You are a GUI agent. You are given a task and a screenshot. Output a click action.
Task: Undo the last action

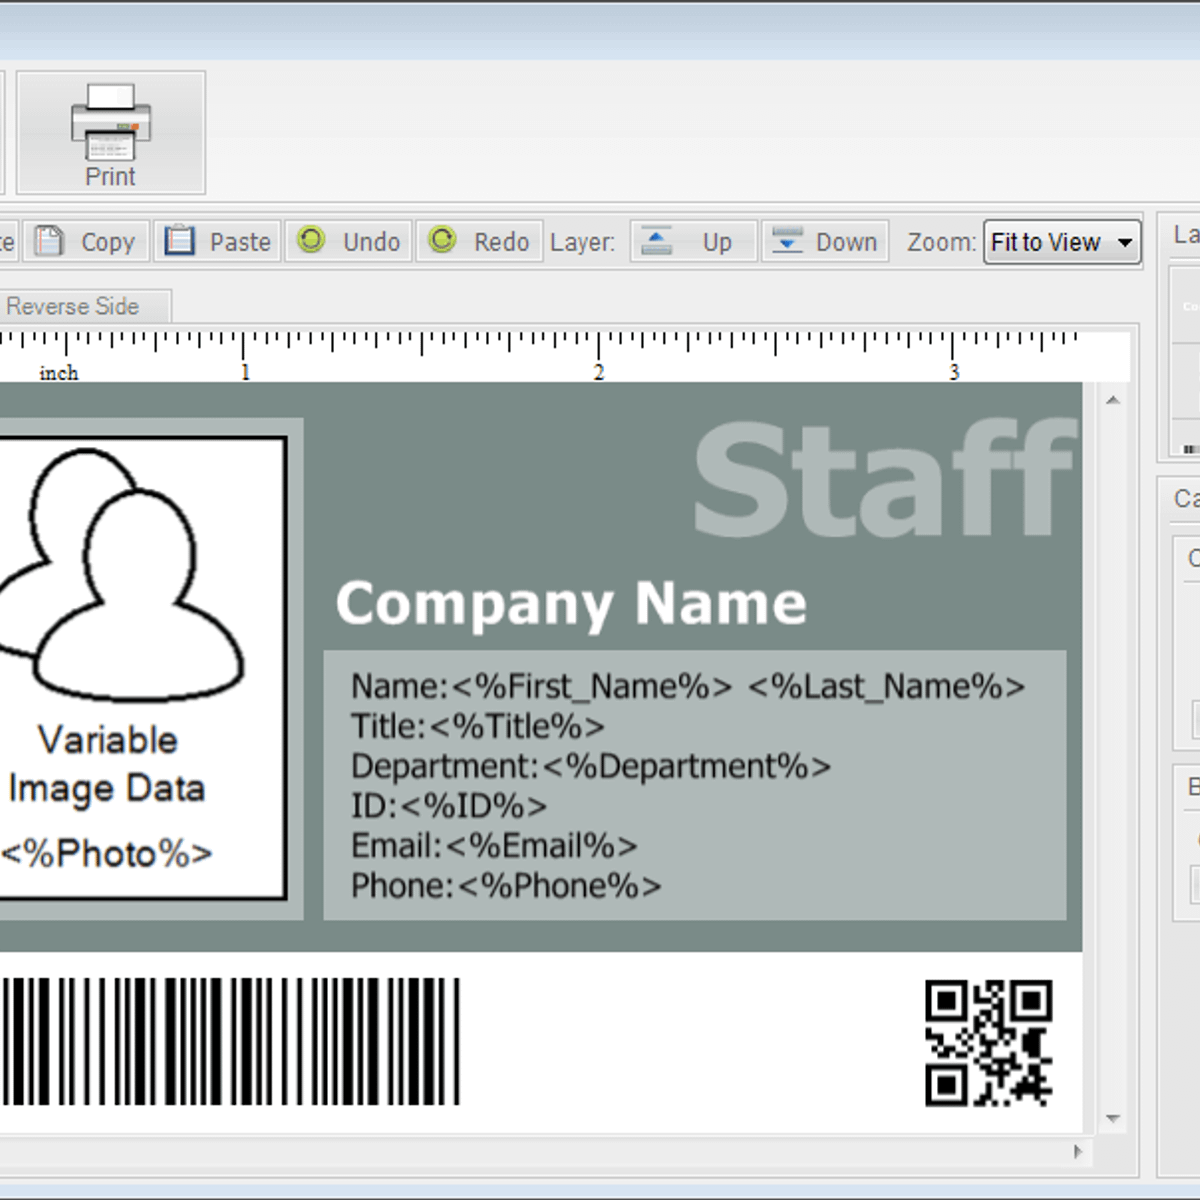coord(349,241)
